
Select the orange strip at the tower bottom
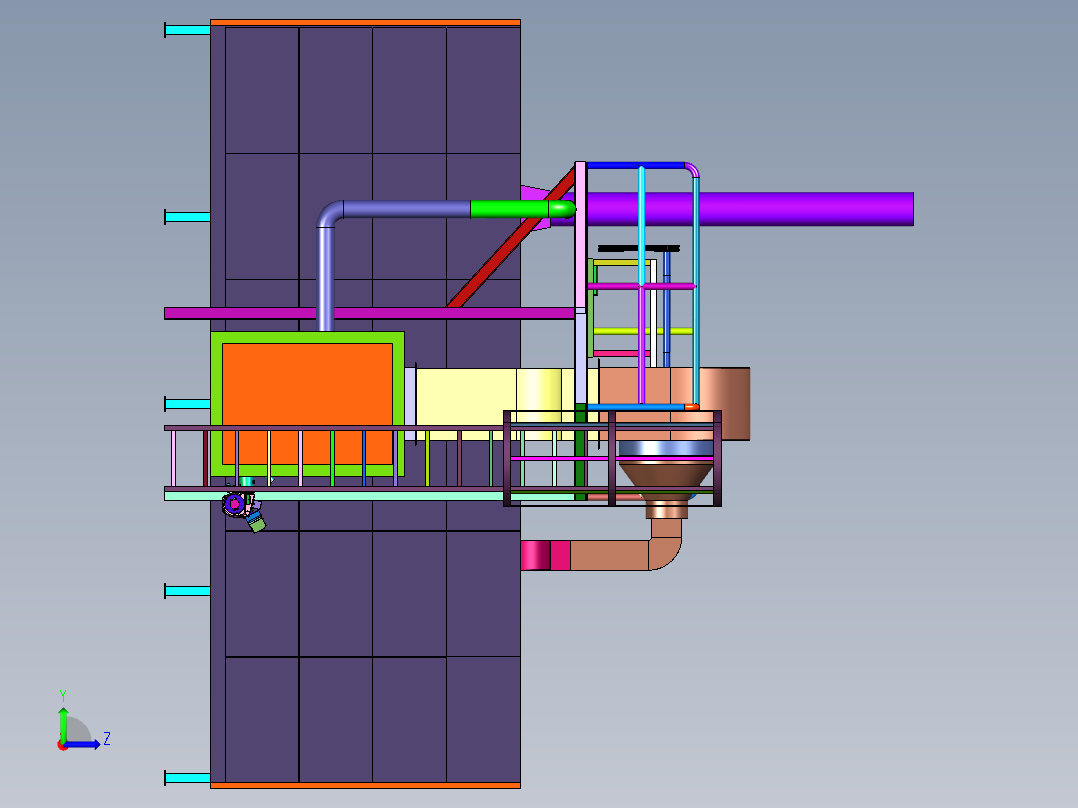coord(365,786)
